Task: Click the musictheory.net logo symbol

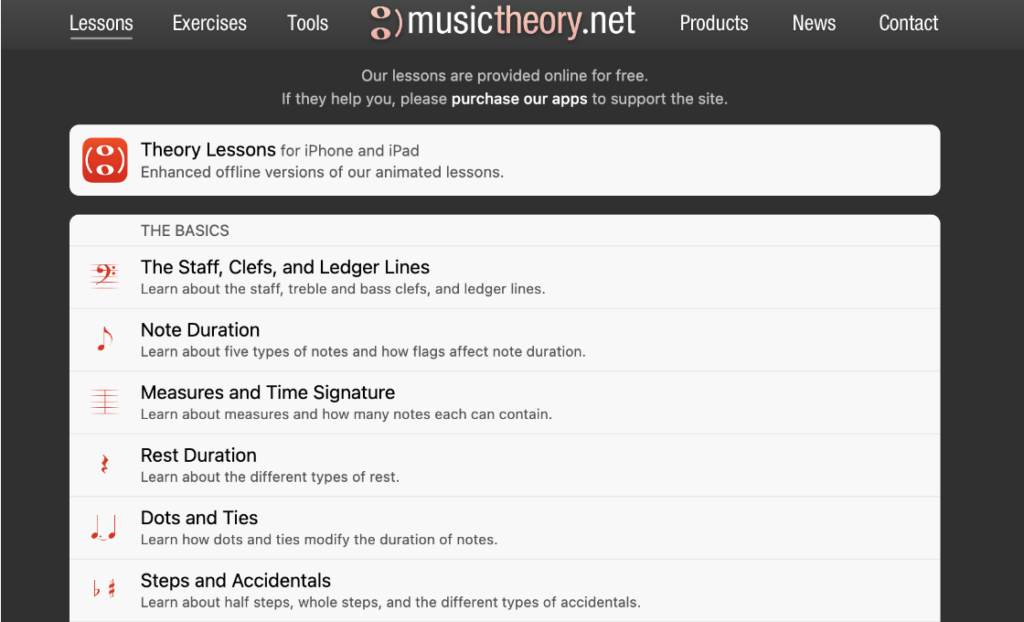Action: (x=385, y=23)
